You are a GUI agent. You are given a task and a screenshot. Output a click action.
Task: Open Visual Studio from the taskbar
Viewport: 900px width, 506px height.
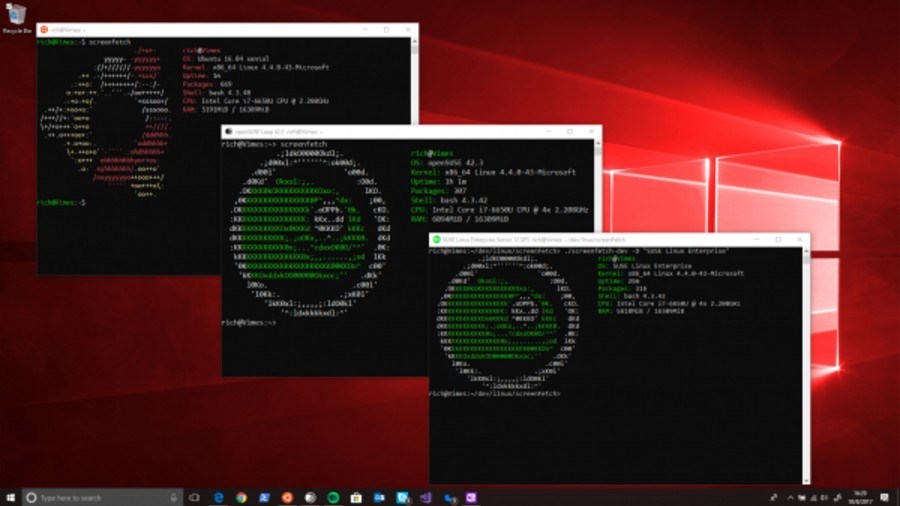tap(425, 497)
